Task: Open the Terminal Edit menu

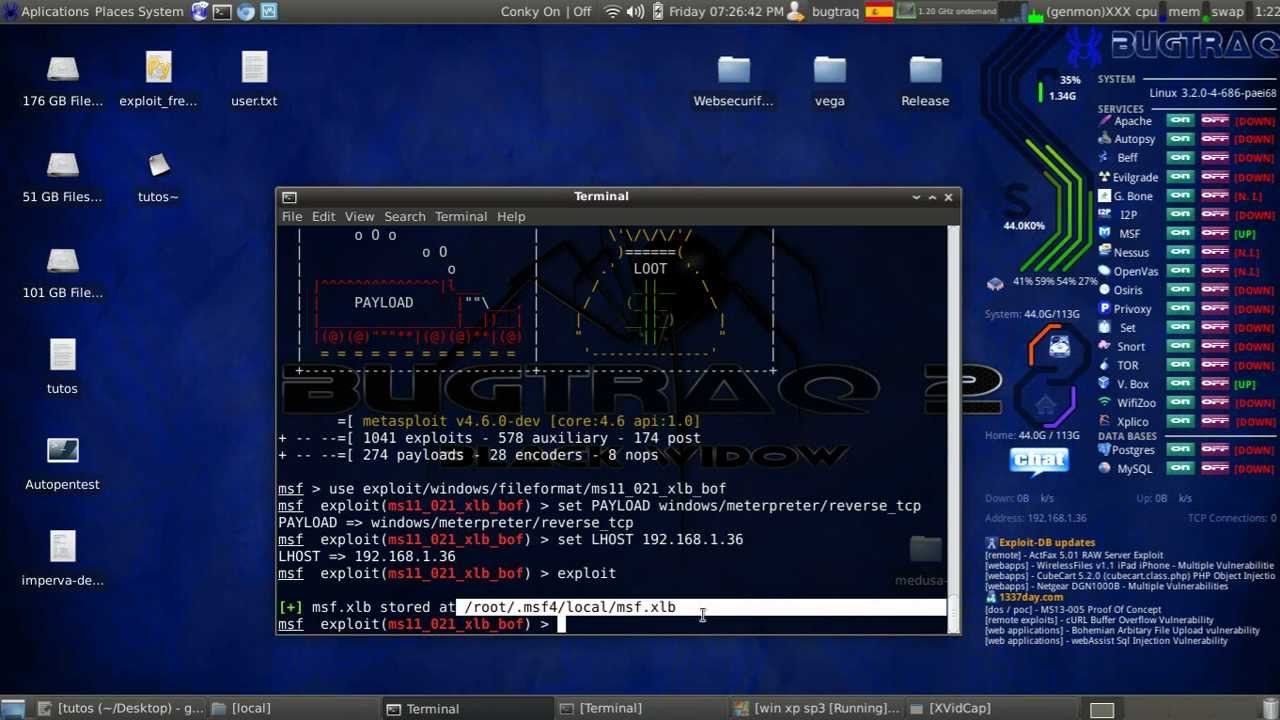Action: click(323, 216)
